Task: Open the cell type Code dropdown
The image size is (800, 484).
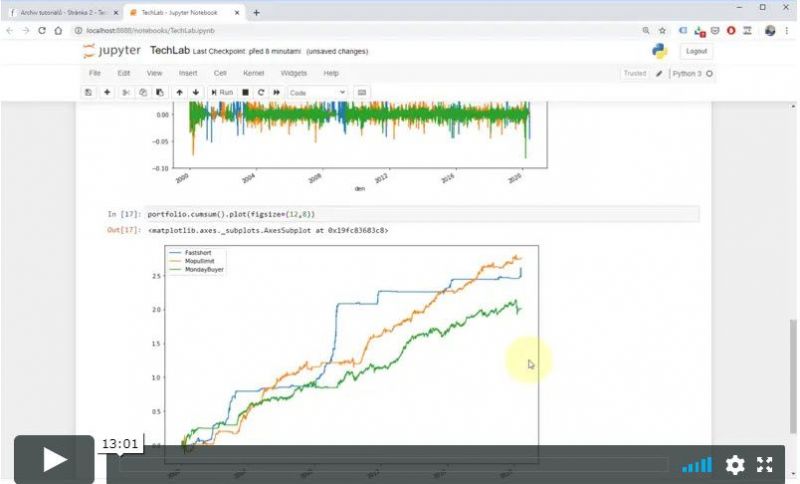Action: coord(317,93)
